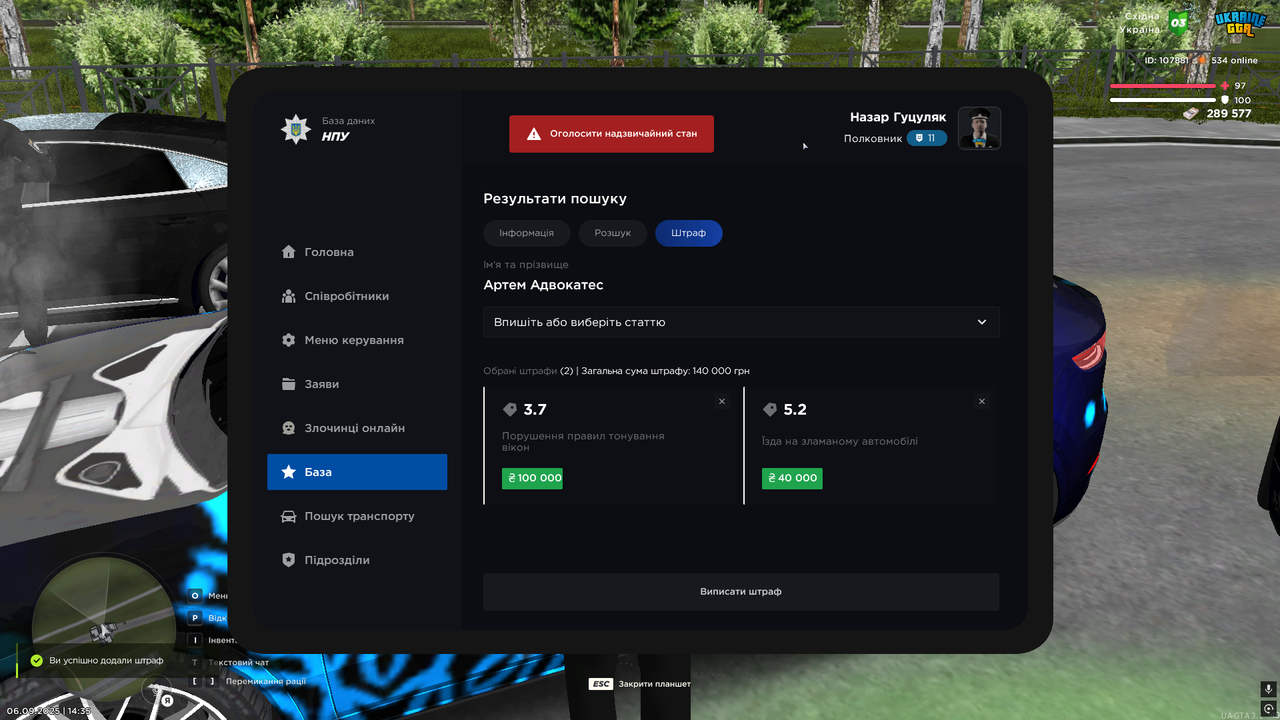The width and height of the screenshot is (1280, 720).
Task: Click the 'Впишіть або виберіть статтю' field
Action: coord(741,322)
